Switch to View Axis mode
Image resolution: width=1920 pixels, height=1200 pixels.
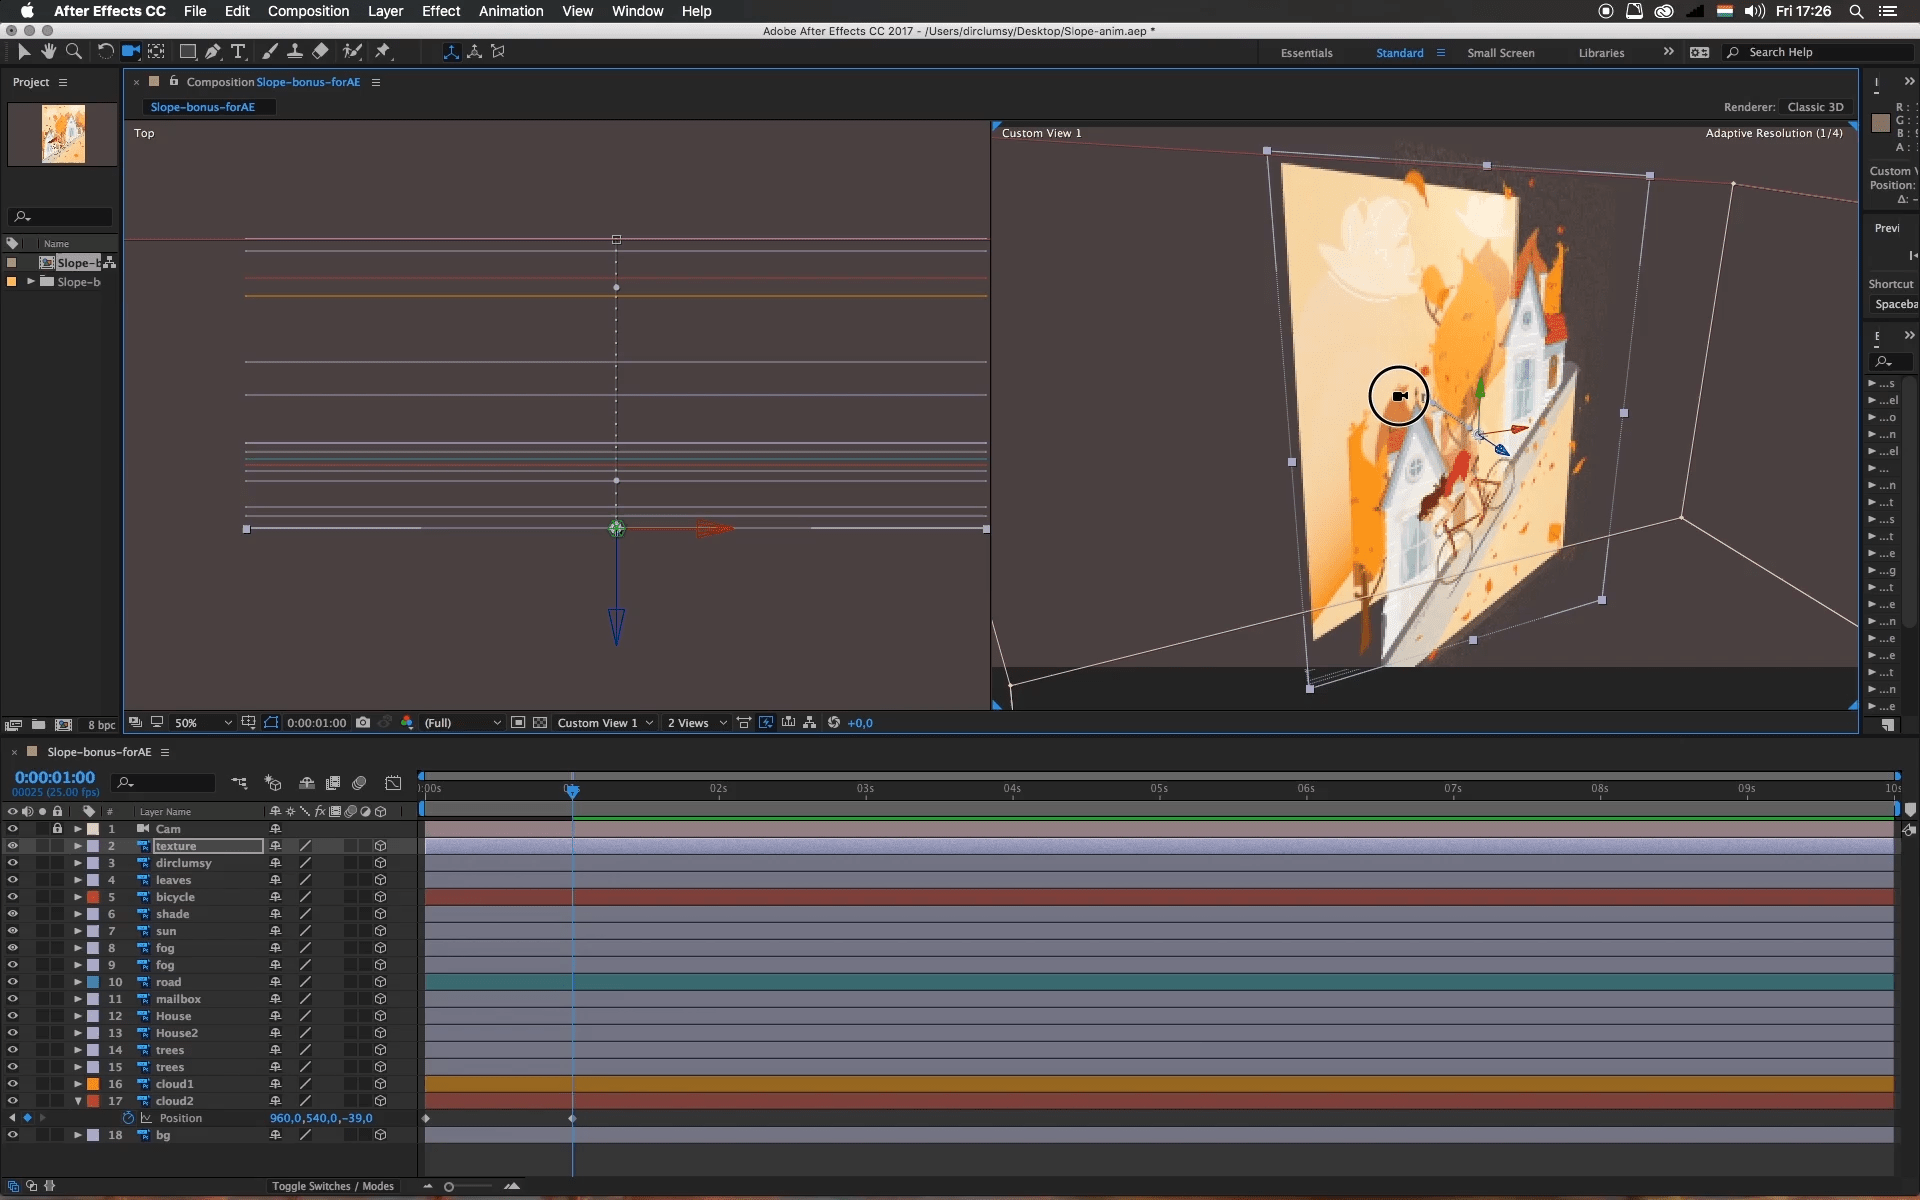[x=498, y=52]
